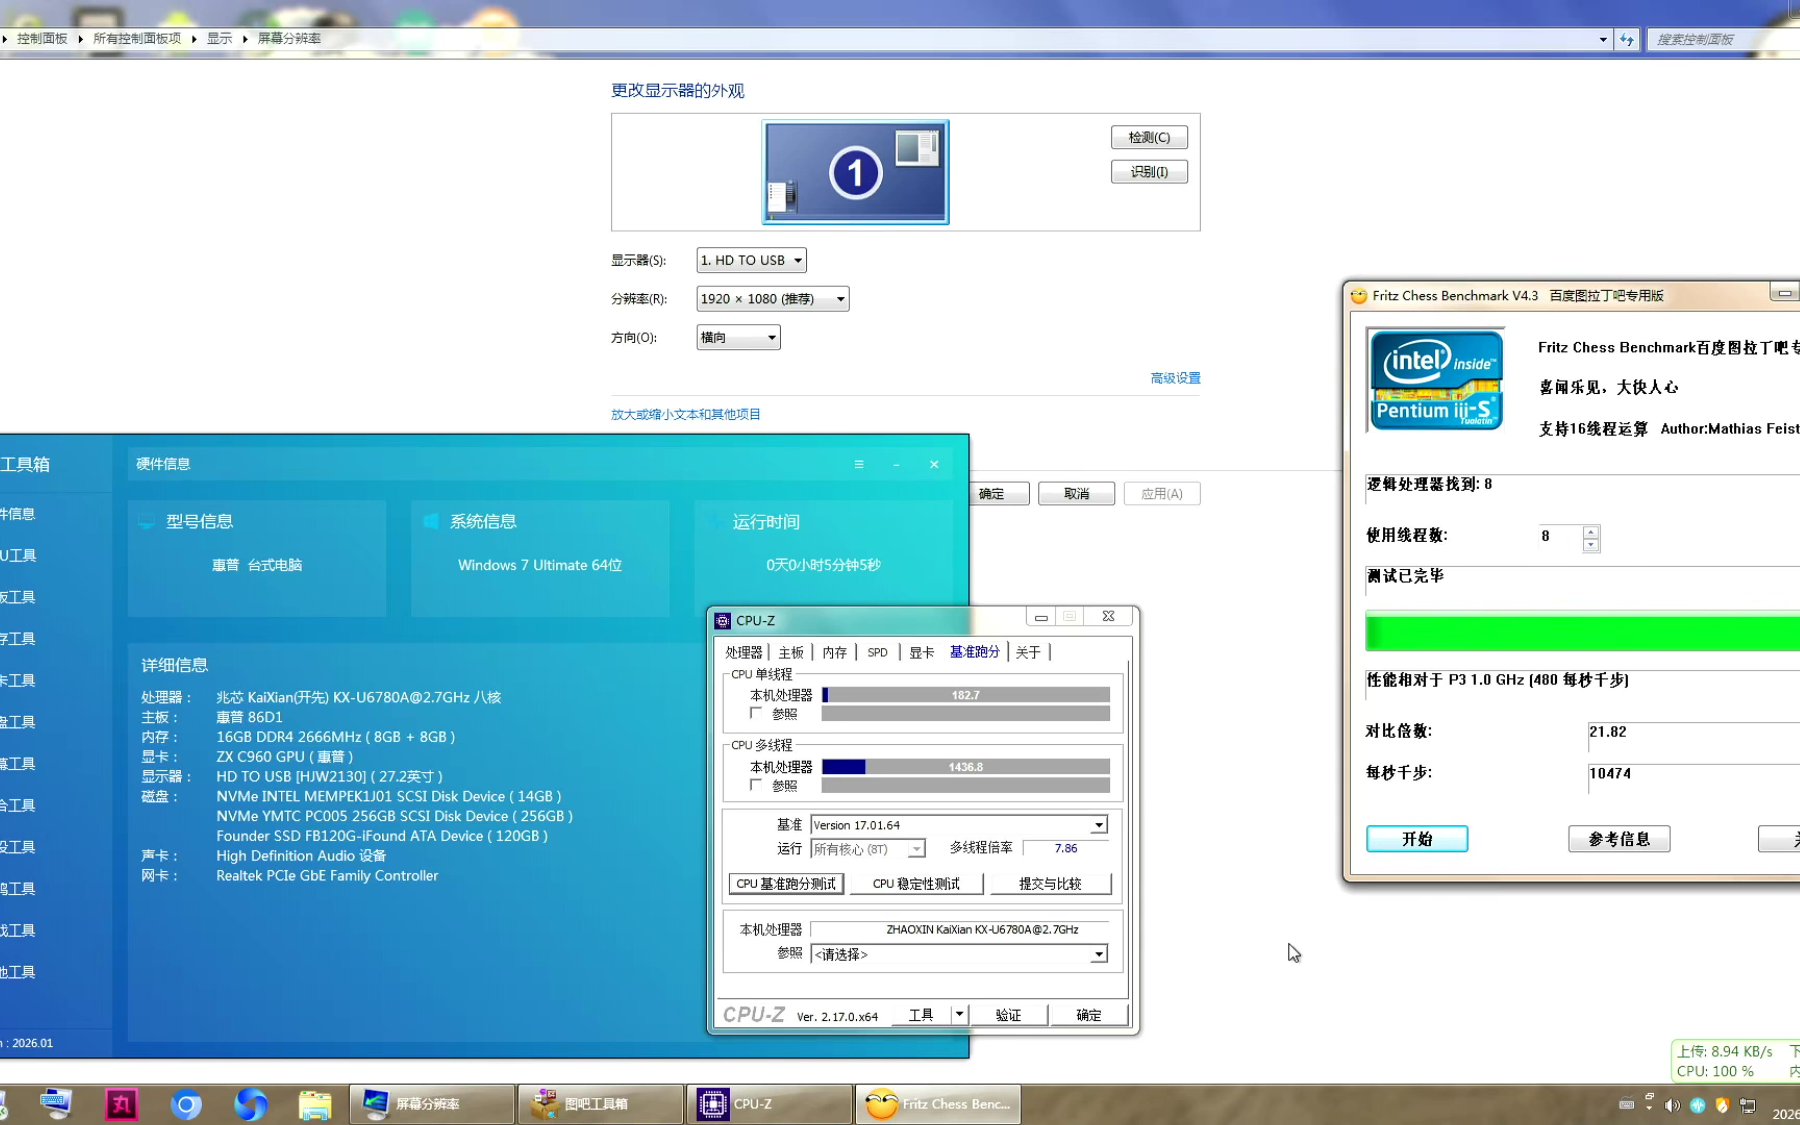Click the CPU 稳定性测试 button
1800x1125 pixels.
(916, 884)
